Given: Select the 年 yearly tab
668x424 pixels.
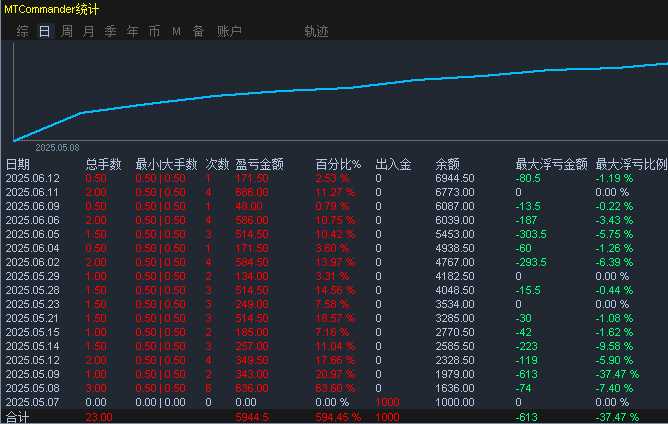Looking at the screenshot, I should (133, 31).
